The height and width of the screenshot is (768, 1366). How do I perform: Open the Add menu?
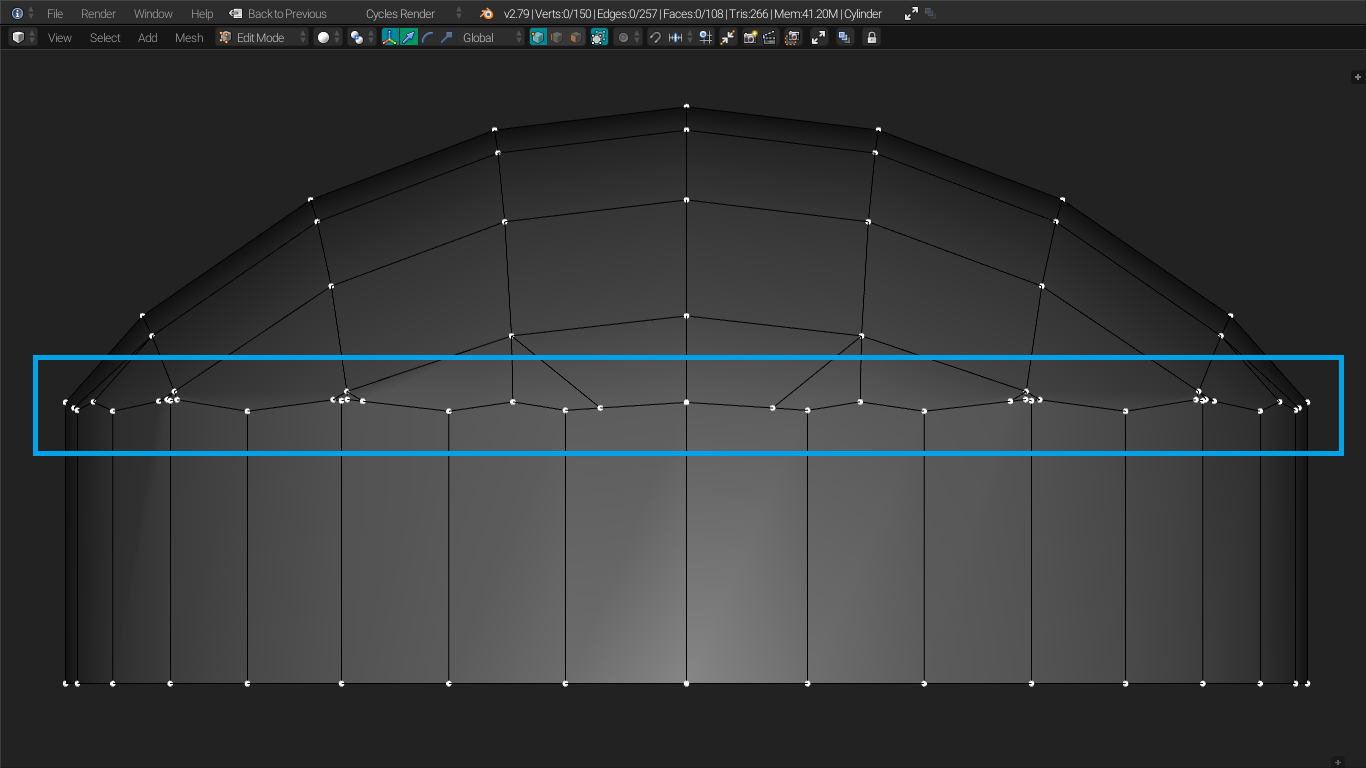coord(148,38)
